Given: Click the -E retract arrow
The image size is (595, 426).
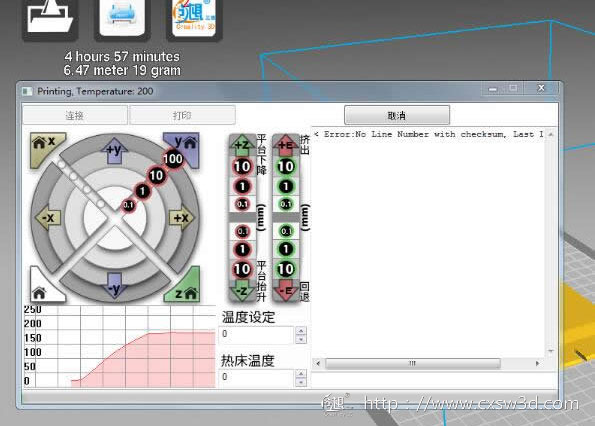Looking at the screenshot, I should pyautogui.click(x=286, y=291).
